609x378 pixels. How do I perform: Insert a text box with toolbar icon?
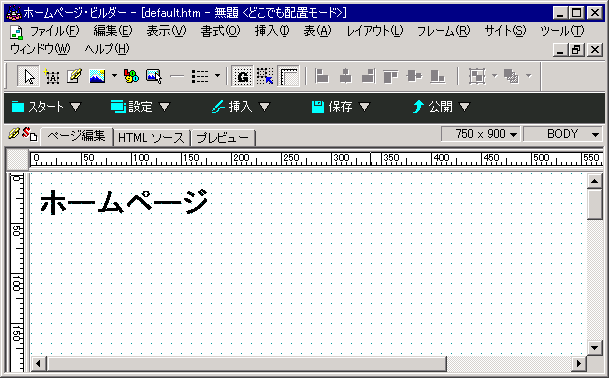tap(52, 76)
